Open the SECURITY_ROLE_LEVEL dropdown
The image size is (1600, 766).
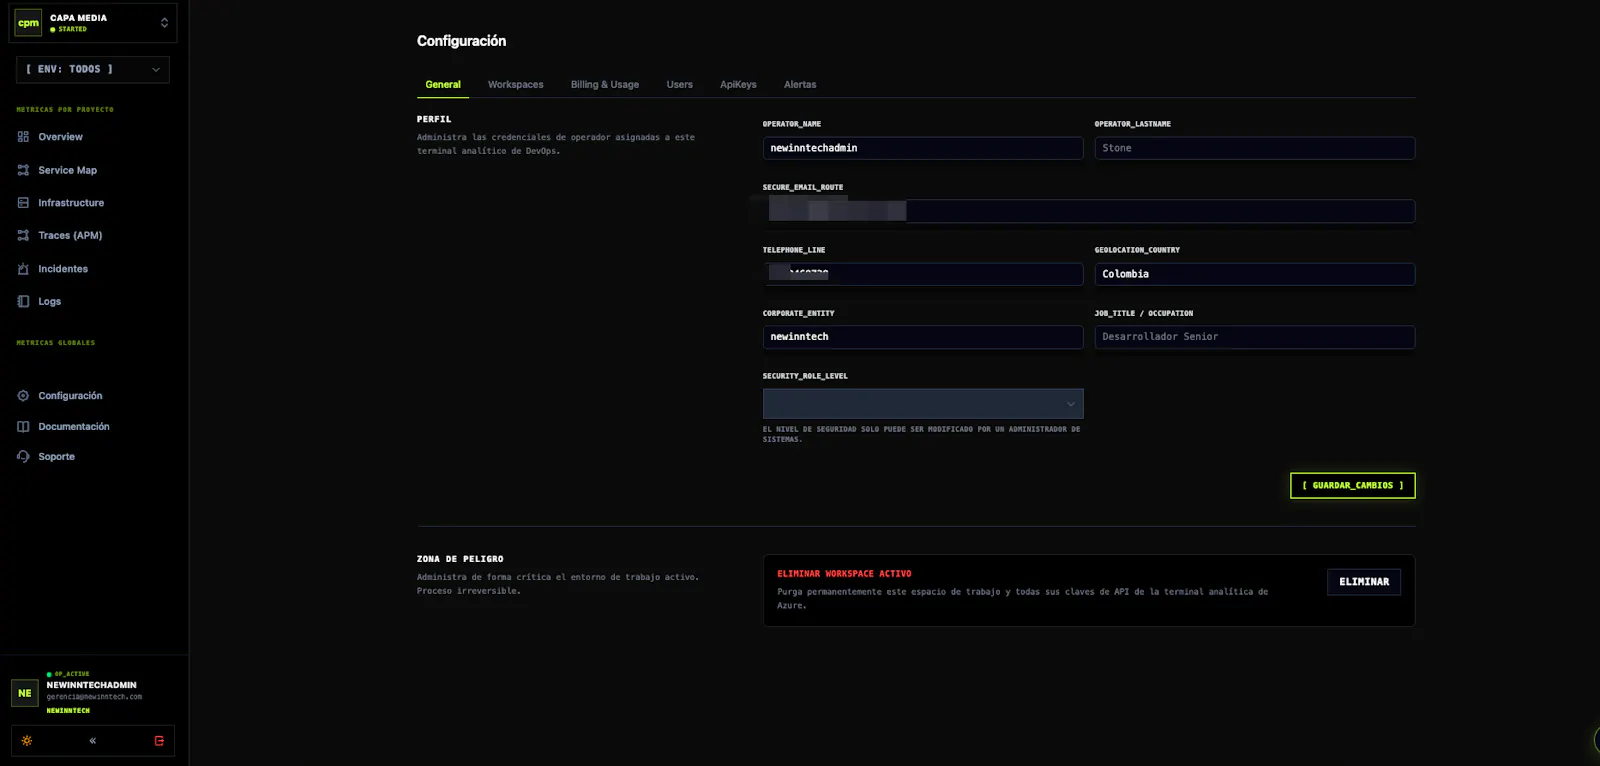click(923, 404)
